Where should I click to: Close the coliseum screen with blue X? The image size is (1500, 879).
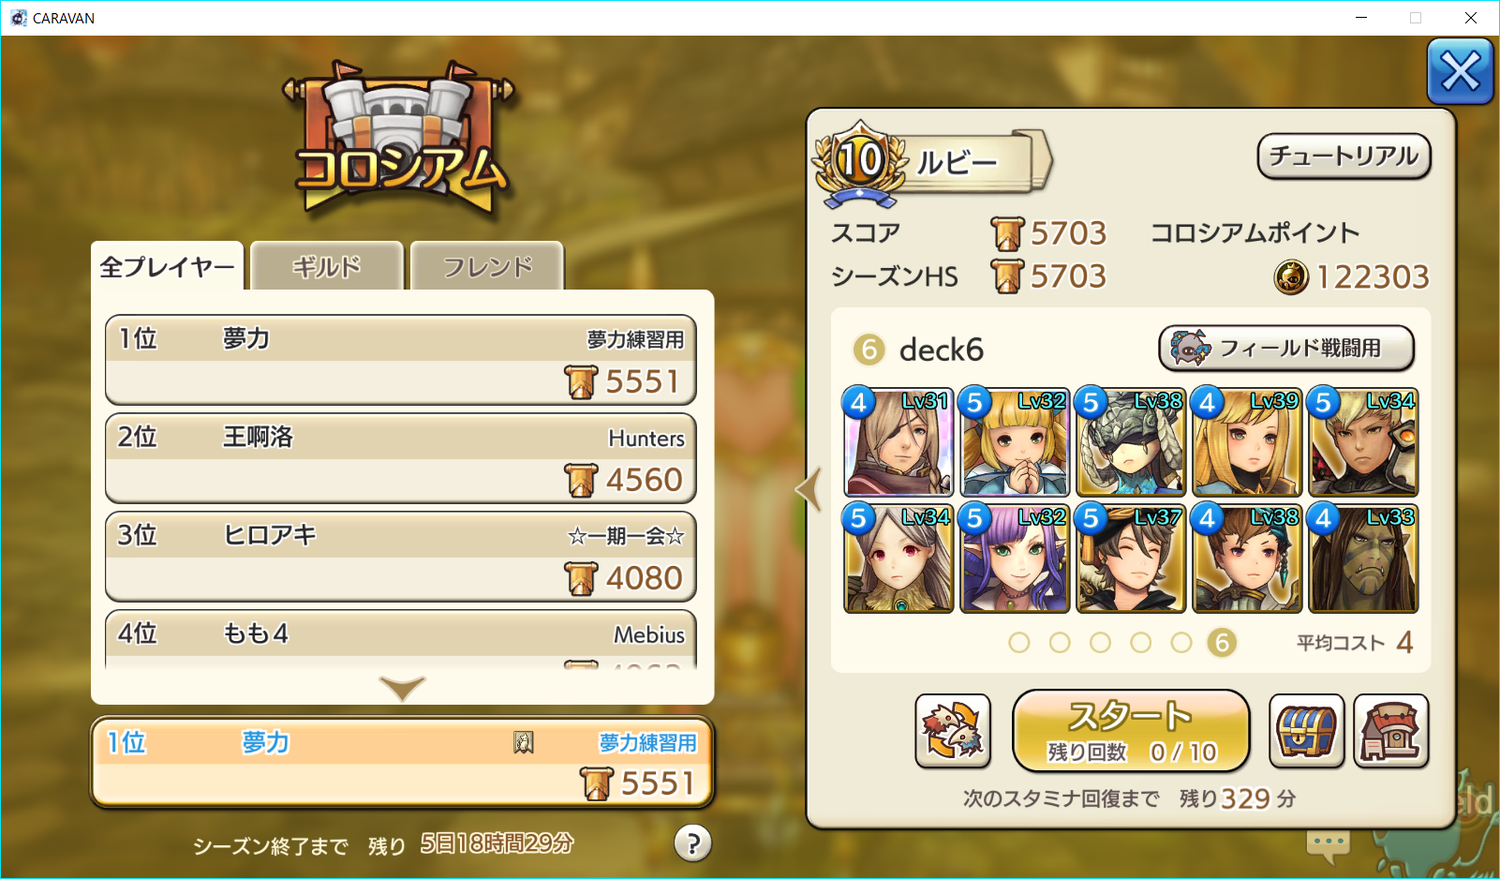pyautogui.click(x=1460, y=71)
